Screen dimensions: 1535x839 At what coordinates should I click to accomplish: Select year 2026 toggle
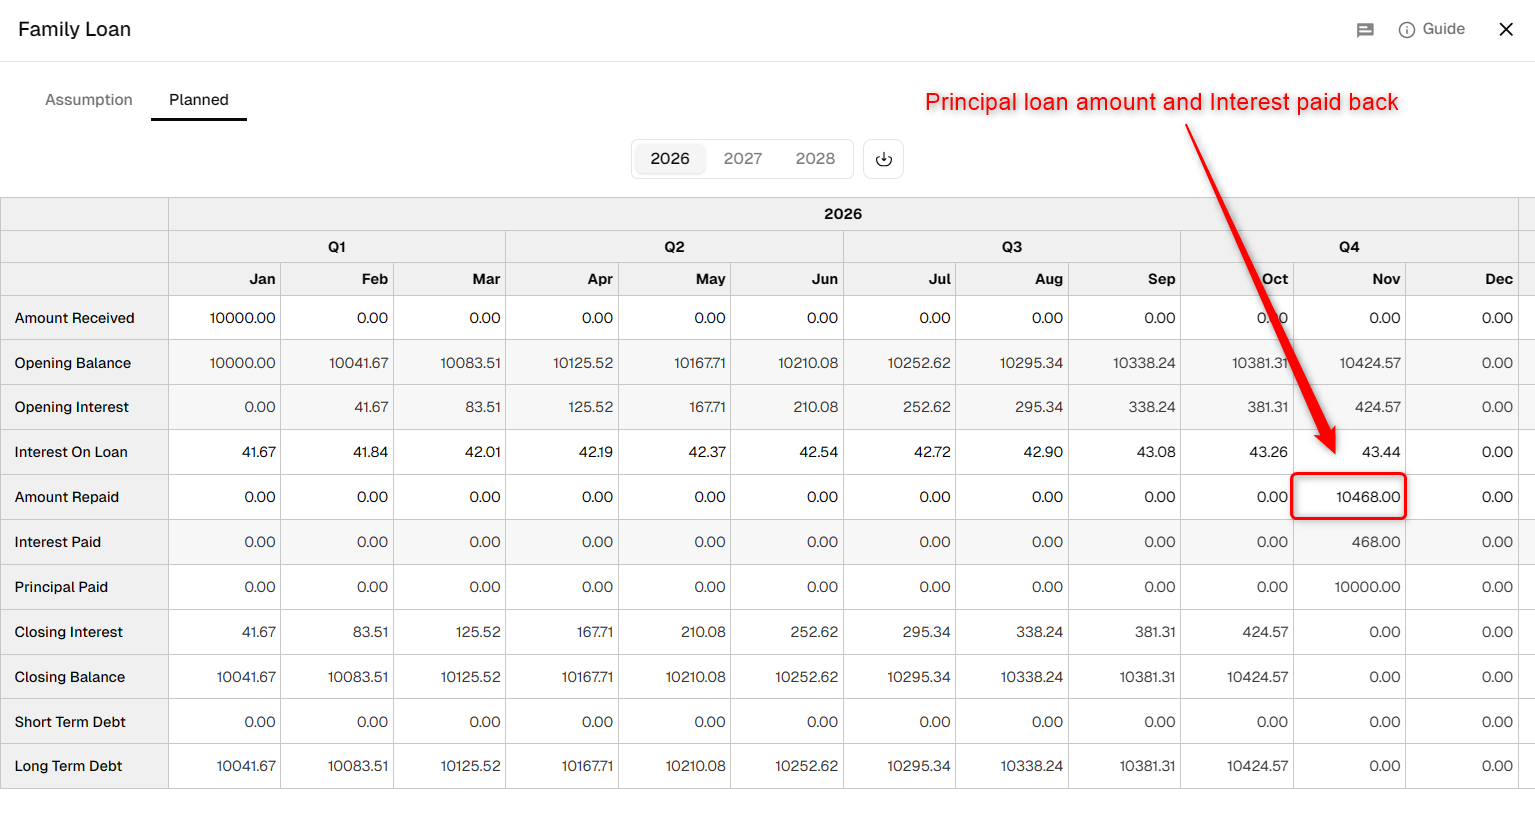coord(670,159)
